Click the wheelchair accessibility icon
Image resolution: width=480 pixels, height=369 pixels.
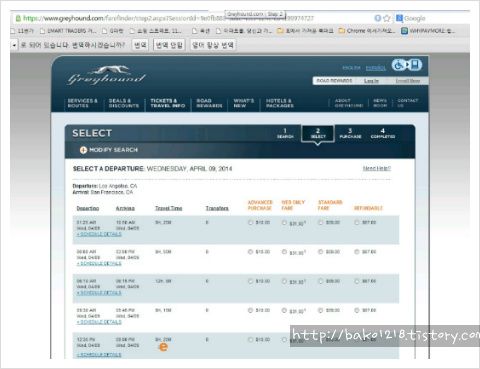coord(398,65)
